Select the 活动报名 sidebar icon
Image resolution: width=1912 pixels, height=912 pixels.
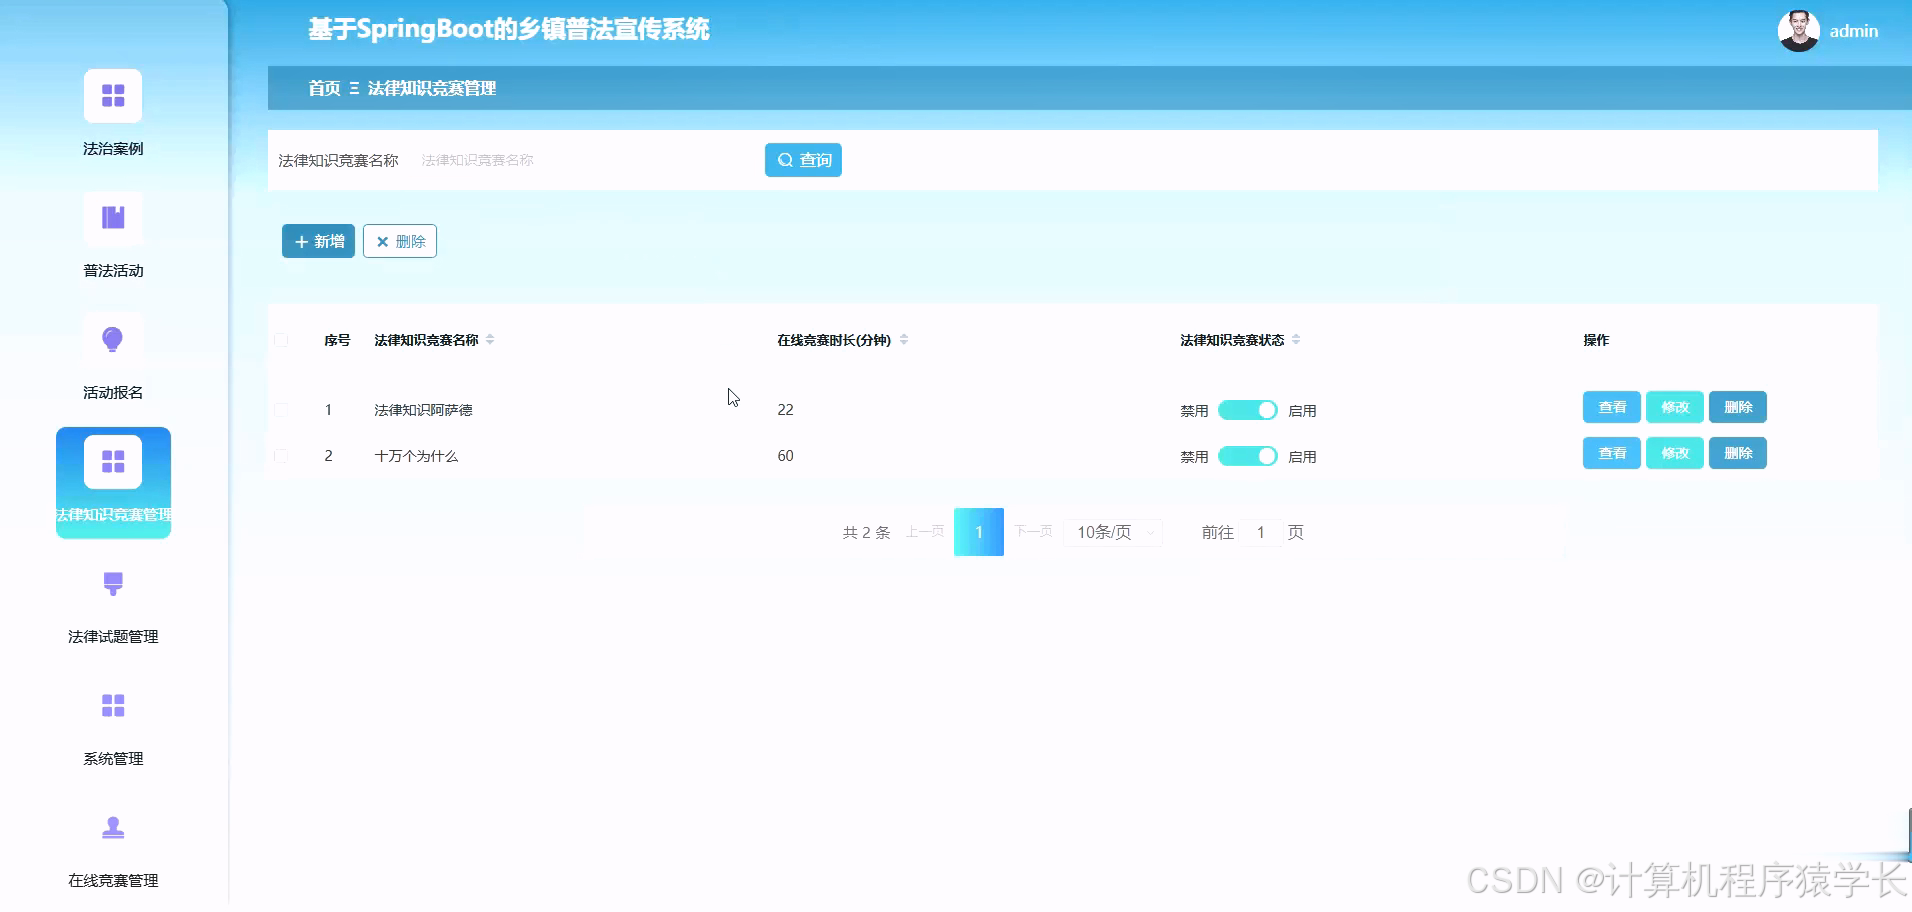coord(112,340)
